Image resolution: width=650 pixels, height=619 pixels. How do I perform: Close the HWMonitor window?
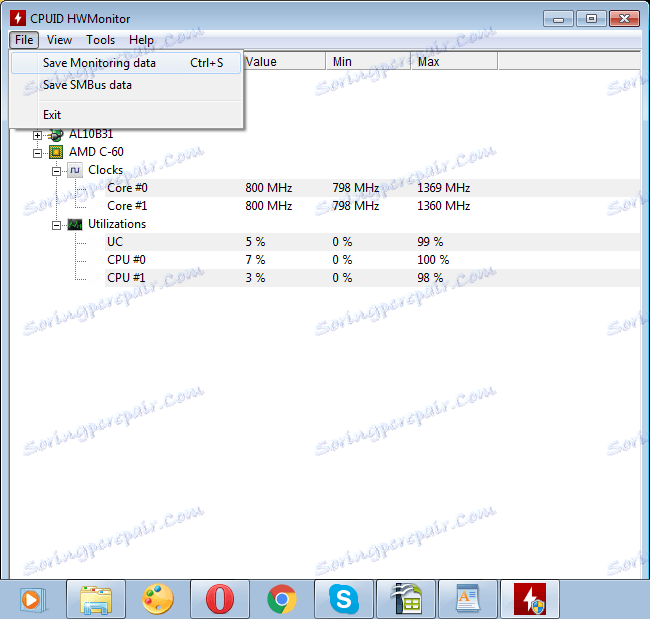pyautogui.click(x=624, y=19)
